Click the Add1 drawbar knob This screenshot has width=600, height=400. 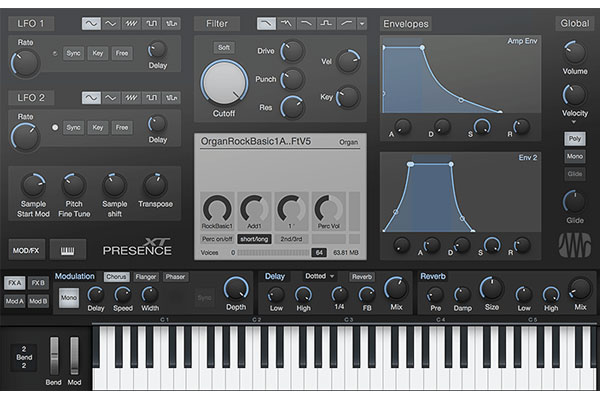tap(254, 208)
